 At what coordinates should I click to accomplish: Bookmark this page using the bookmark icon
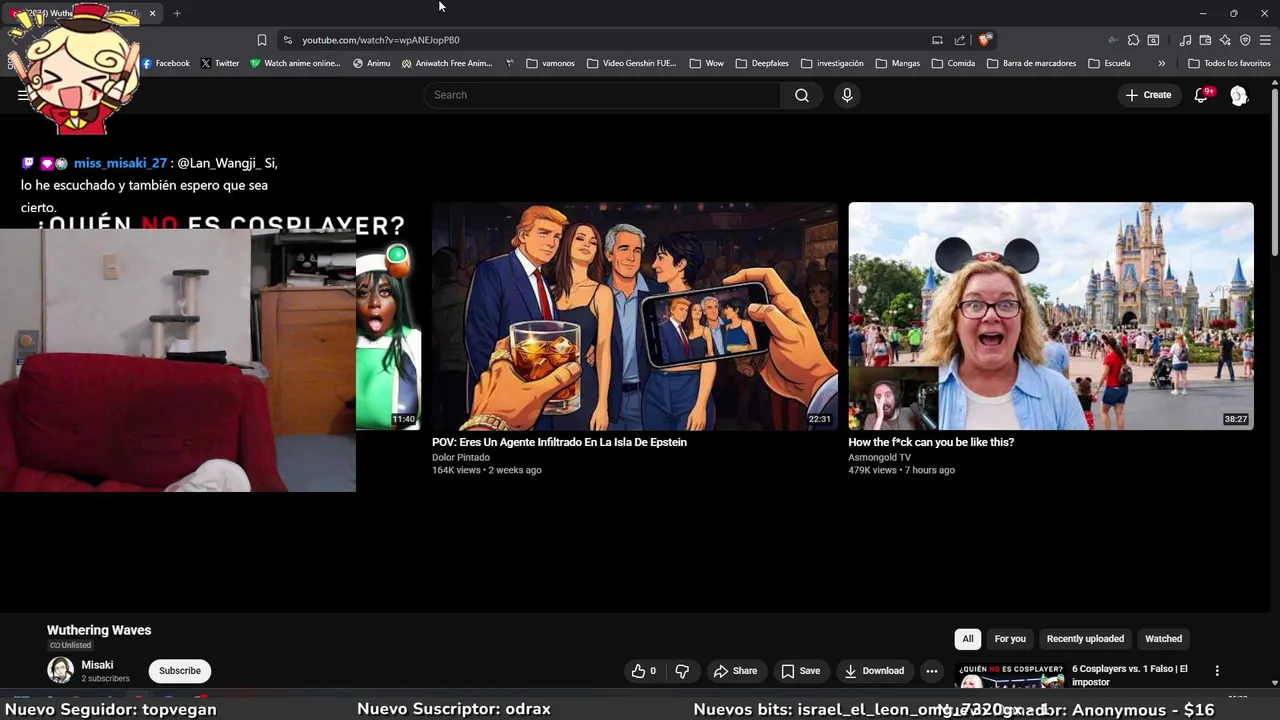(x=262, y=40)
